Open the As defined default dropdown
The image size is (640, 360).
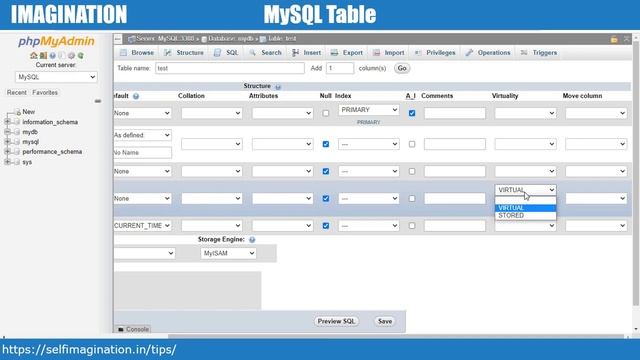pos(142,135)
